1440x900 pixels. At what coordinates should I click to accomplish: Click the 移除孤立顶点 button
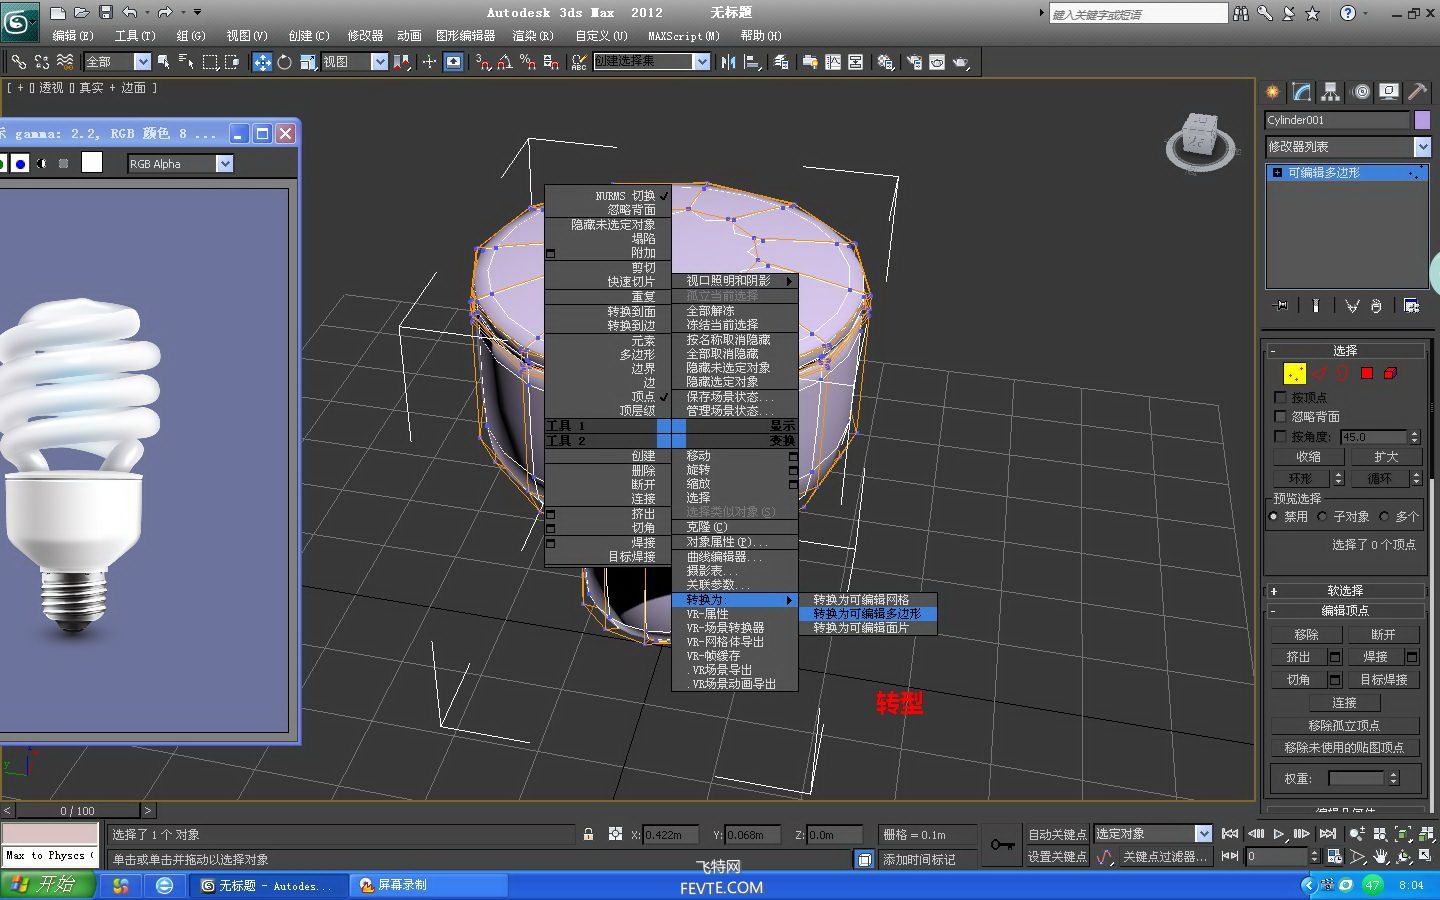point(1344,726)
